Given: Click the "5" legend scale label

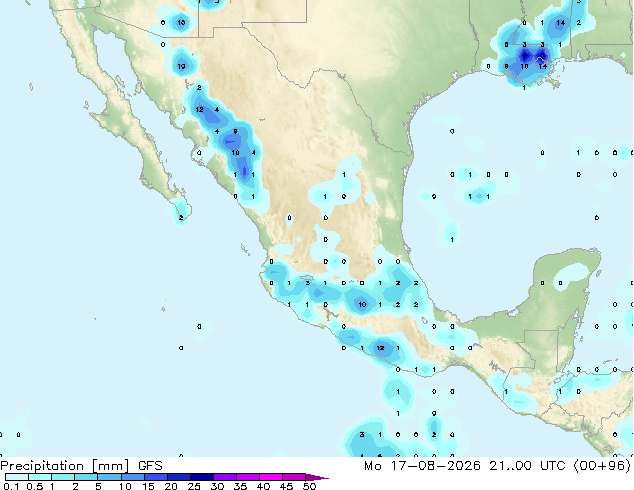Looking at the screenshot, I should tap(98, 486).
